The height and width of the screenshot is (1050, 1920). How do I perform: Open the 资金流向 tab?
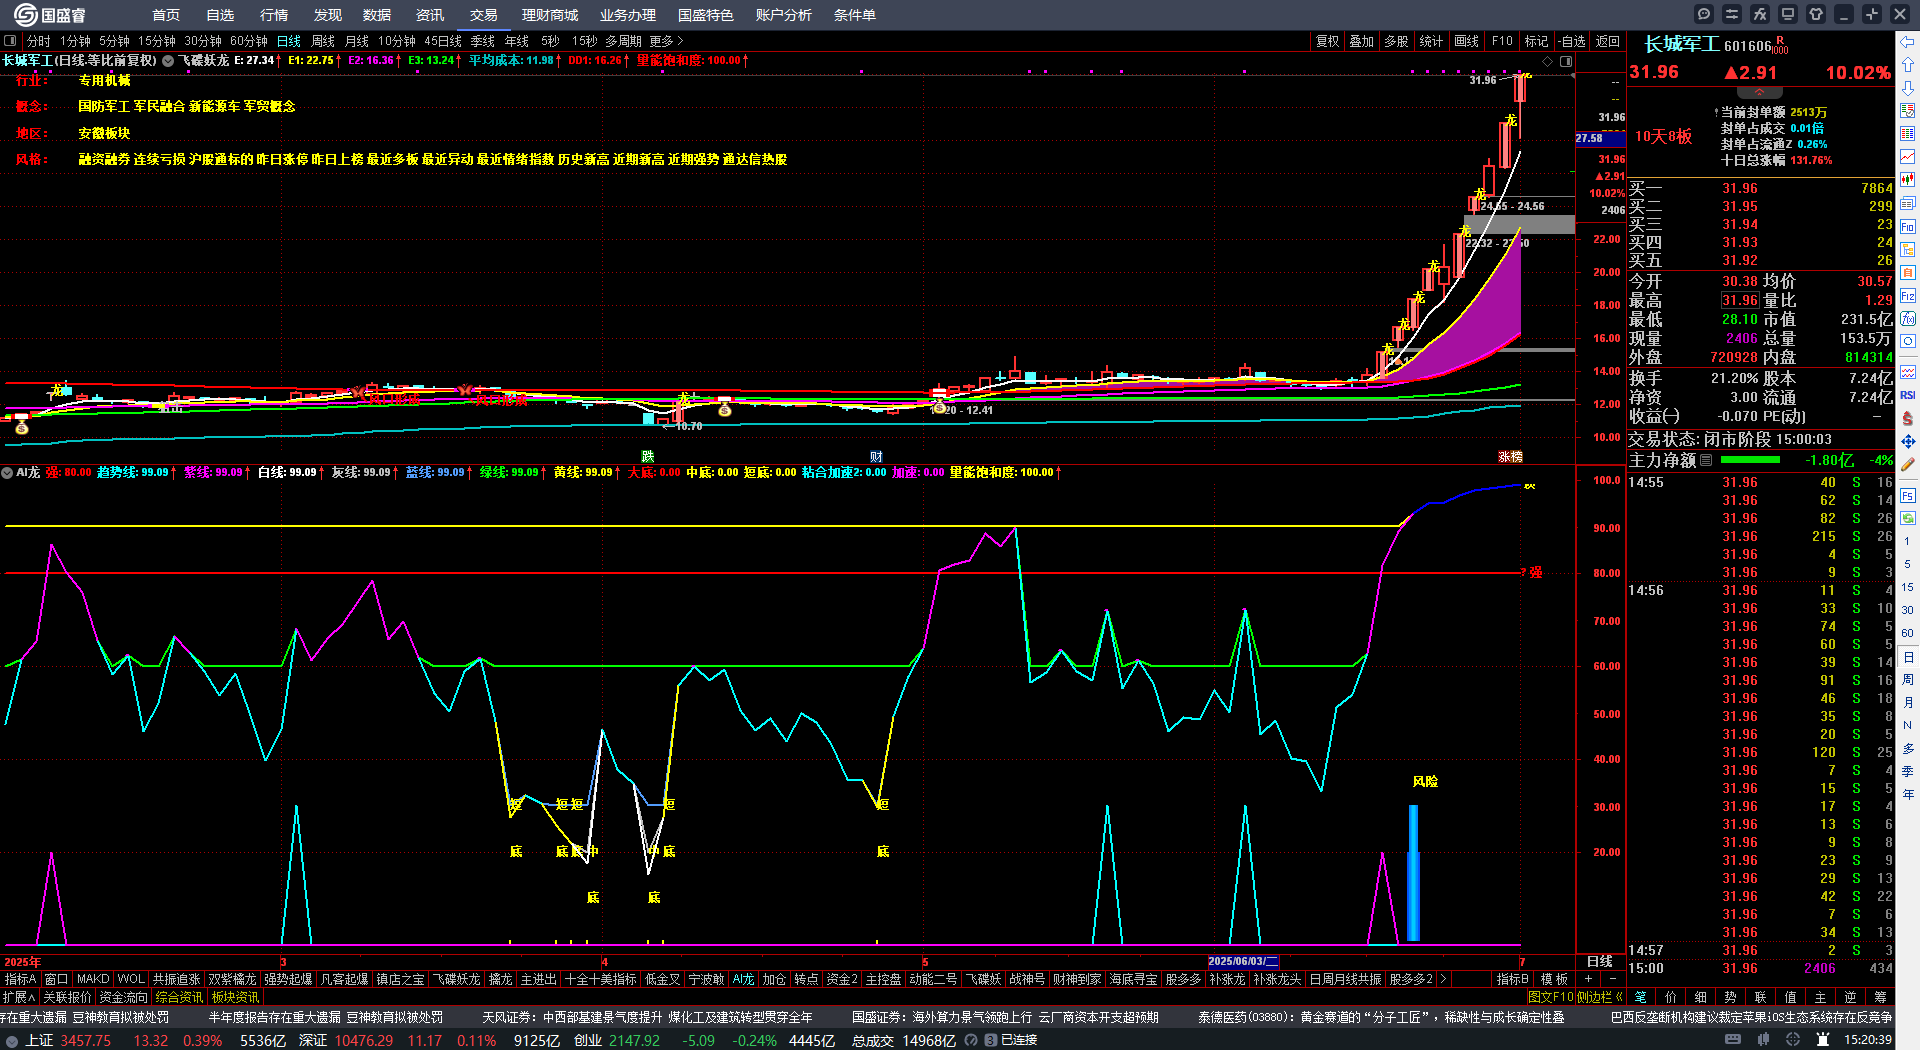pos(123,997)
